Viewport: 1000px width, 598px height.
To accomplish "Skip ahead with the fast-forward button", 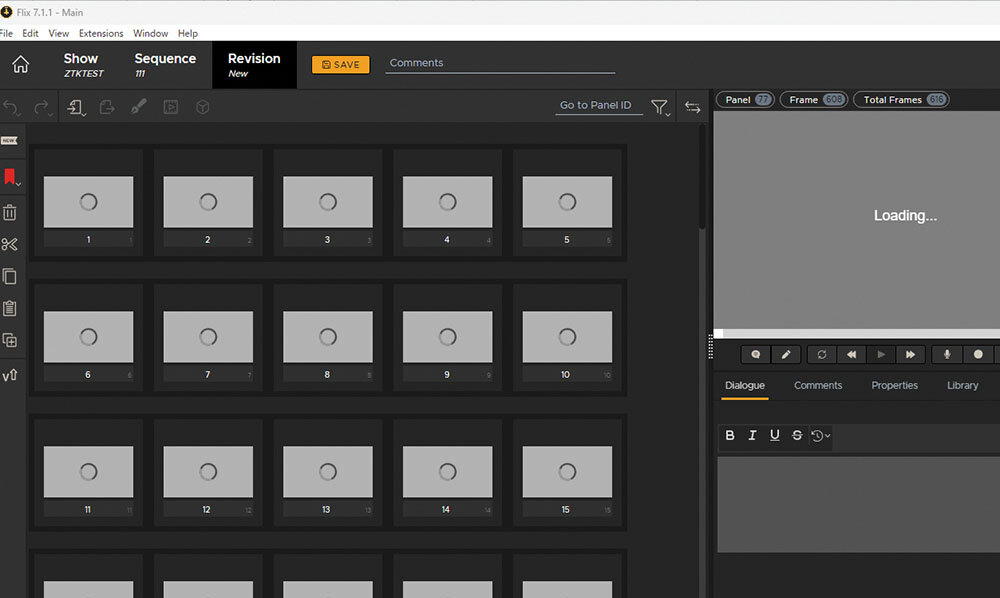I will [x=910, y=354].
